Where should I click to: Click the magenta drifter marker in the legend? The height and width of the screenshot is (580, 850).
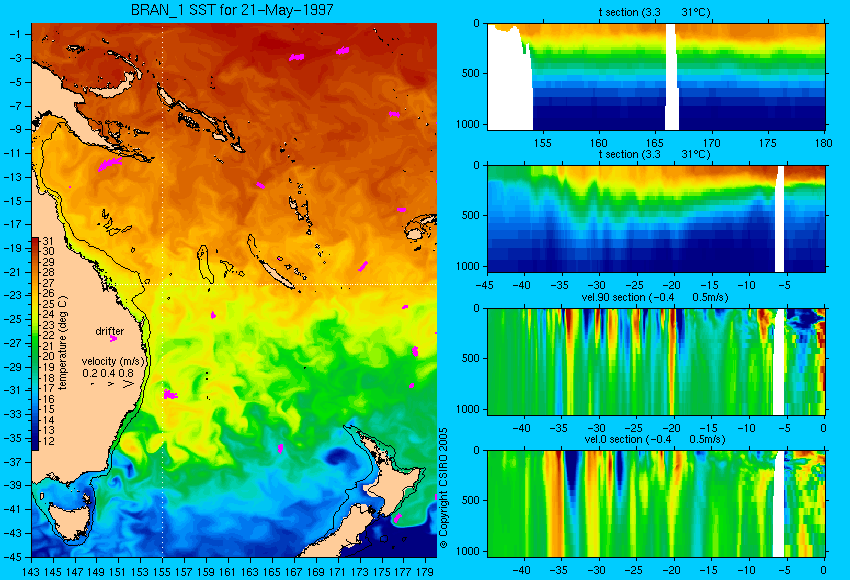(113, 339)
